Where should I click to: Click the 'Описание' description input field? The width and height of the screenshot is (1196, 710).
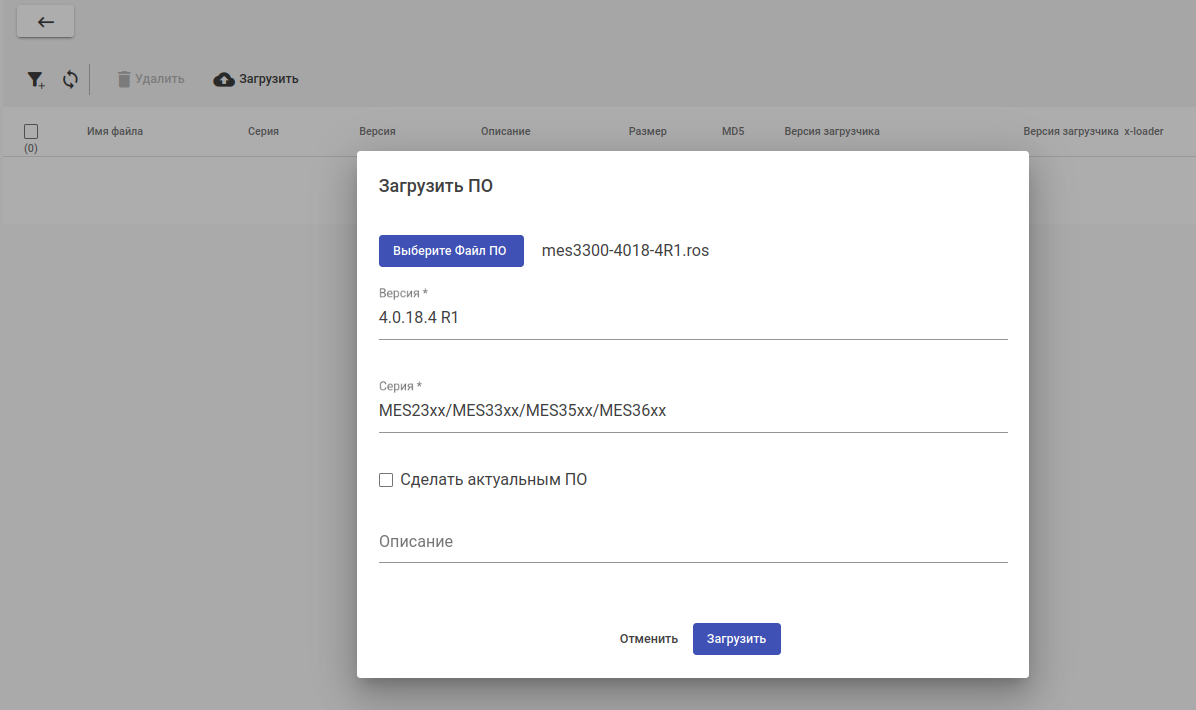(x=692, y=541)
